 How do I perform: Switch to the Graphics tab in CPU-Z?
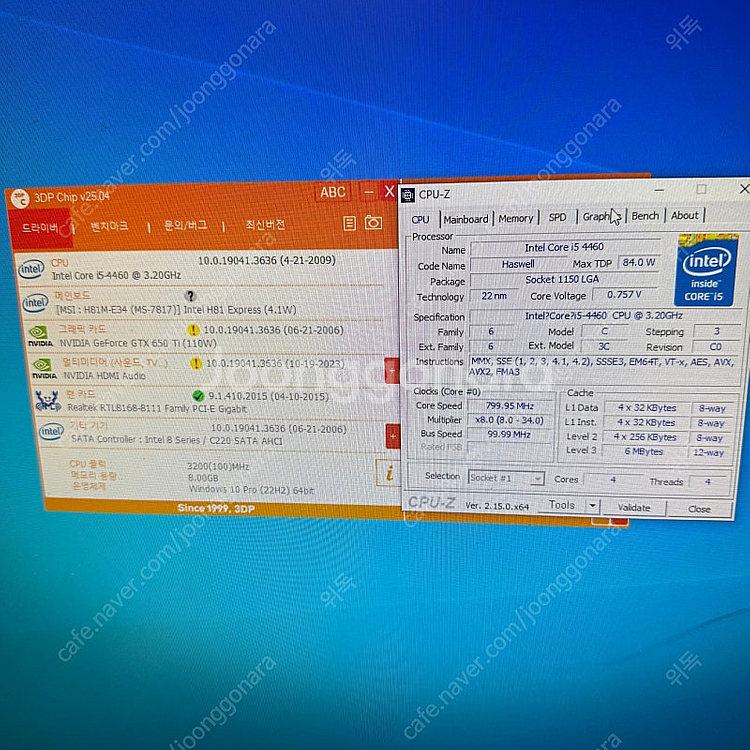(x=601, y=217)
